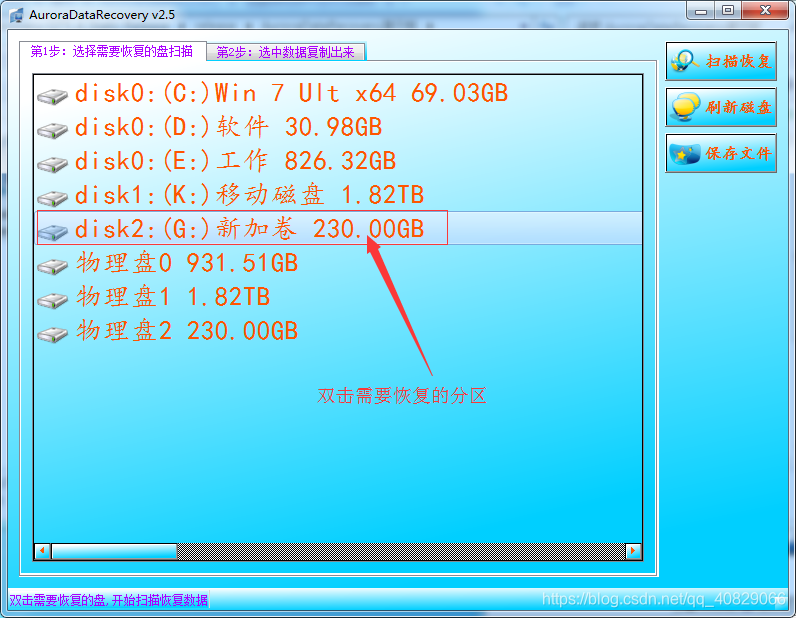The image size is (796, 618).
Task: Close the AuroraDataRecovery window
Action: [x=765, y=10]
